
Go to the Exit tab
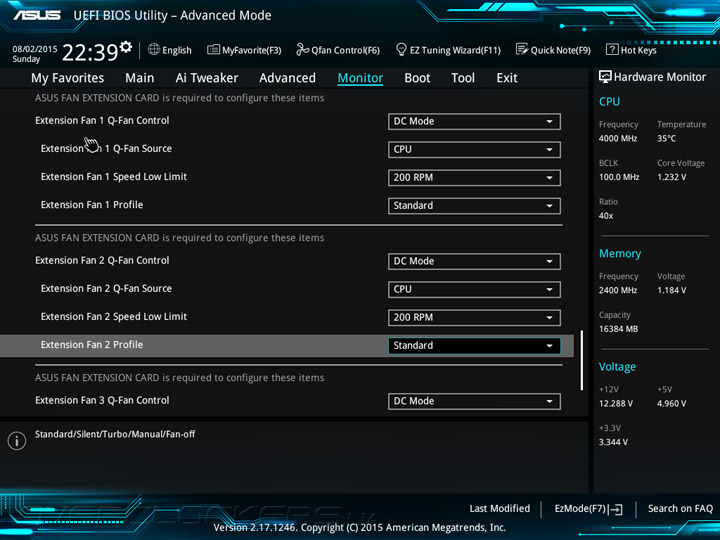tap(507, 78)
